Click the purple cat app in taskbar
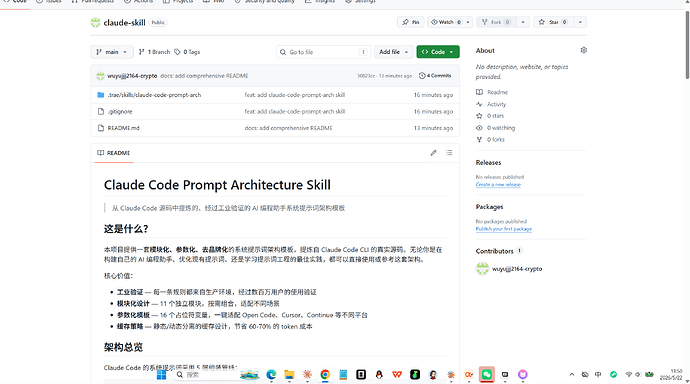The width and height of the screenshot is (690, 384). pos(522,374)
